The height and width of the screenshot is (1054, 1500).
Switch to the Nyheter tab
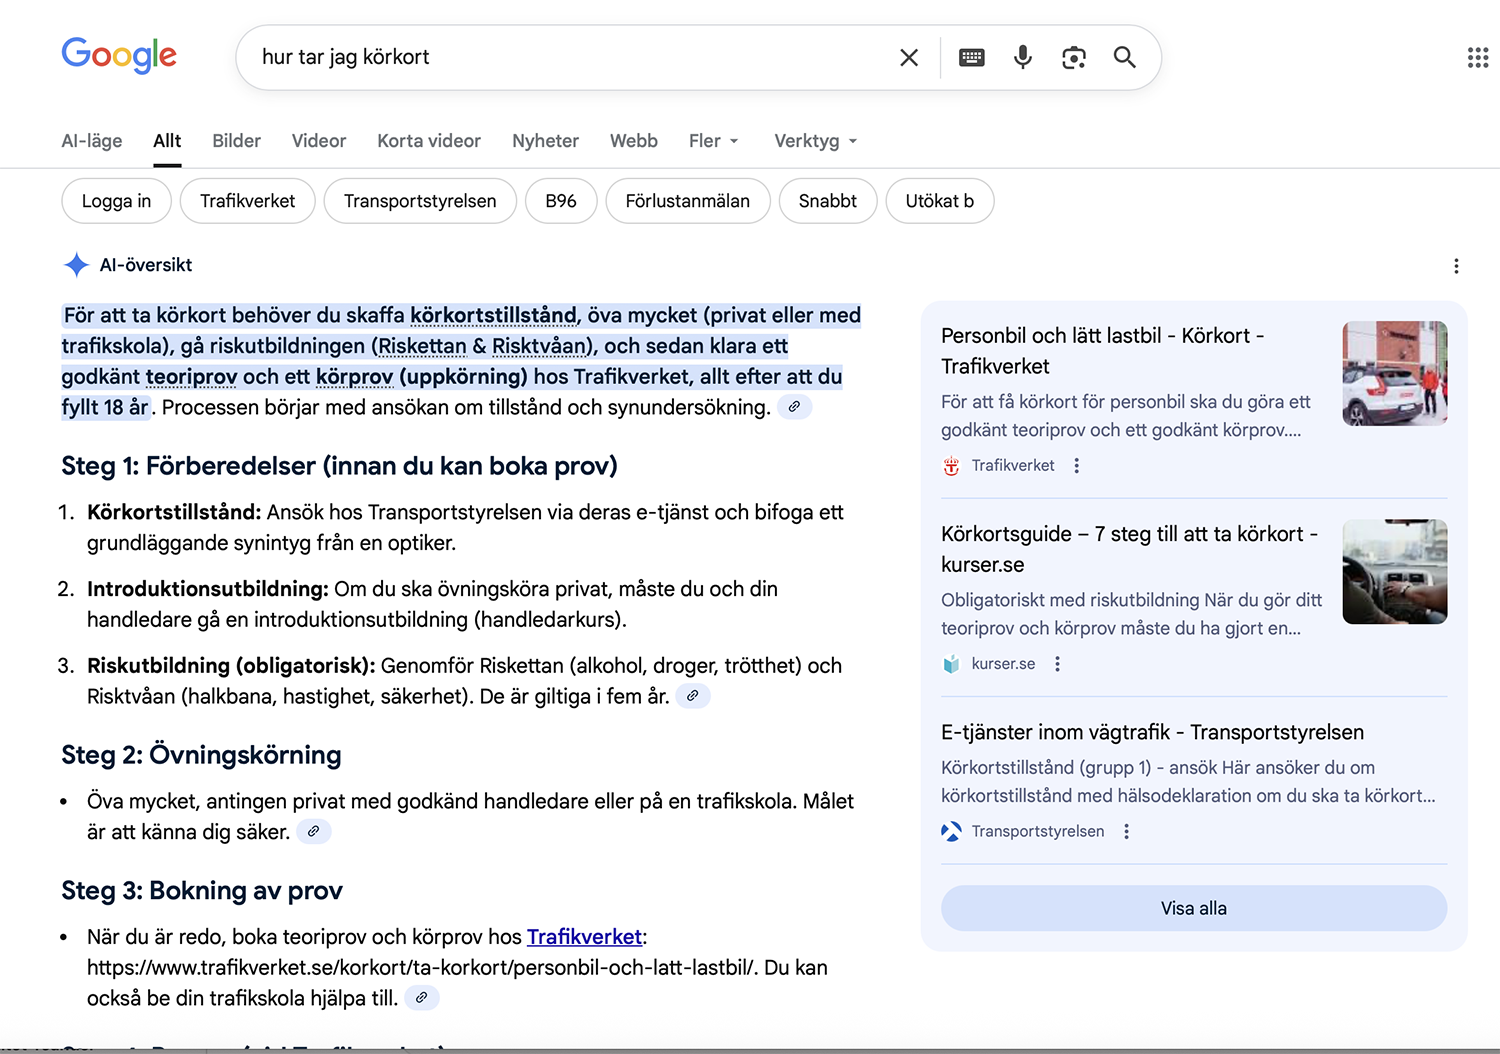[545, 141]
